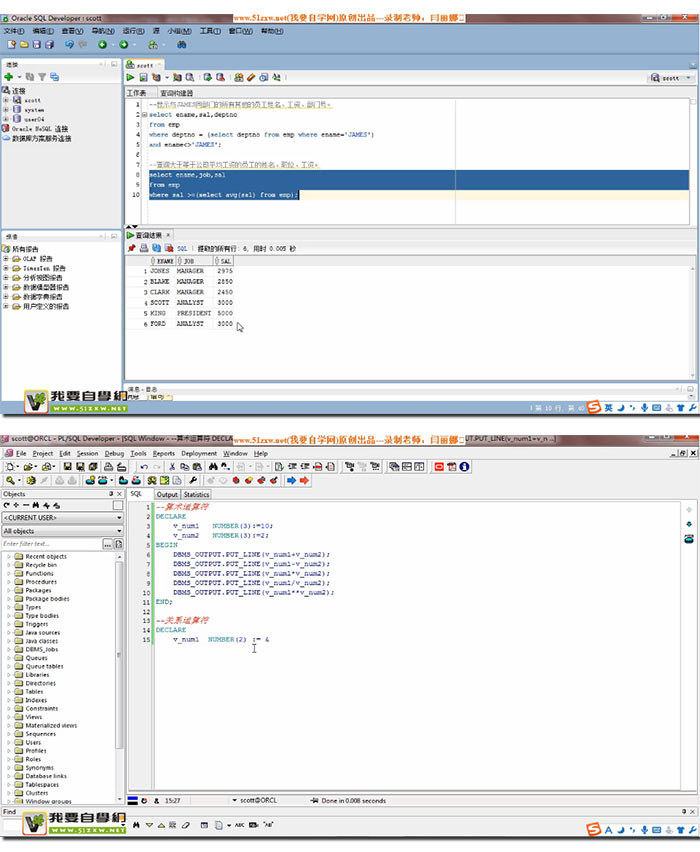Click the new file icon in SQL Developer toolbar
The height and width of the screenshot is (852, 700).
pyautogui.click(x=11, y=45)
